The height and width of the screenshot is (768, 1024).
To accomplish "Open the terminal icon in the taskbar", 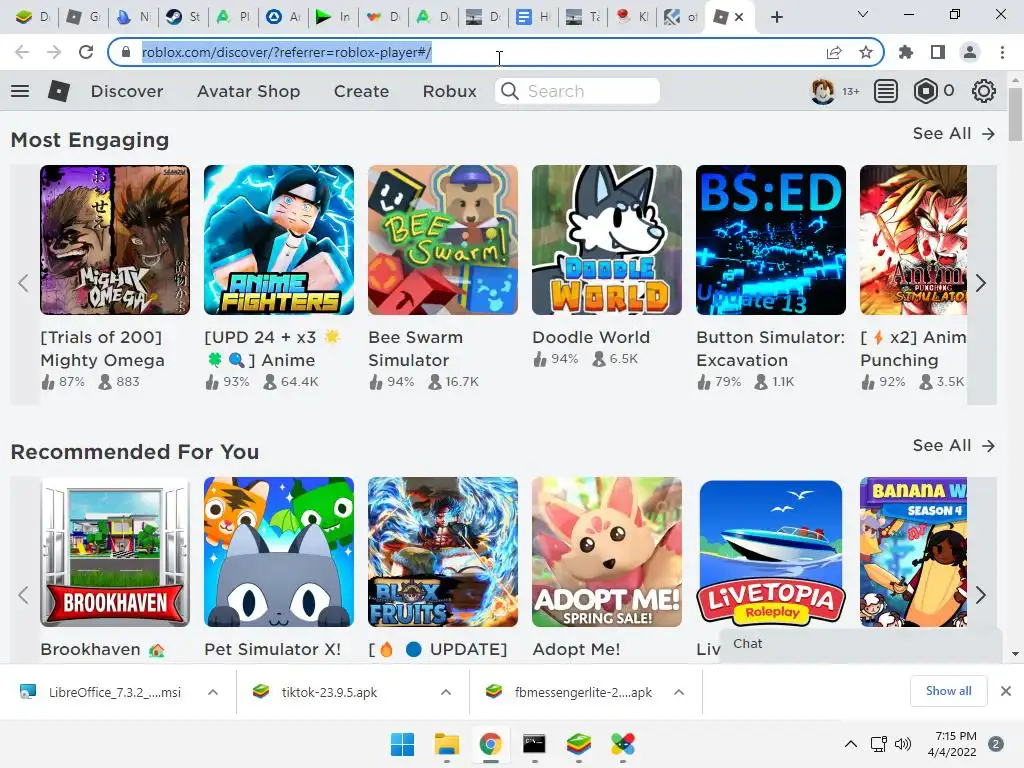I will pyautogui.click(x=534, y=744).
